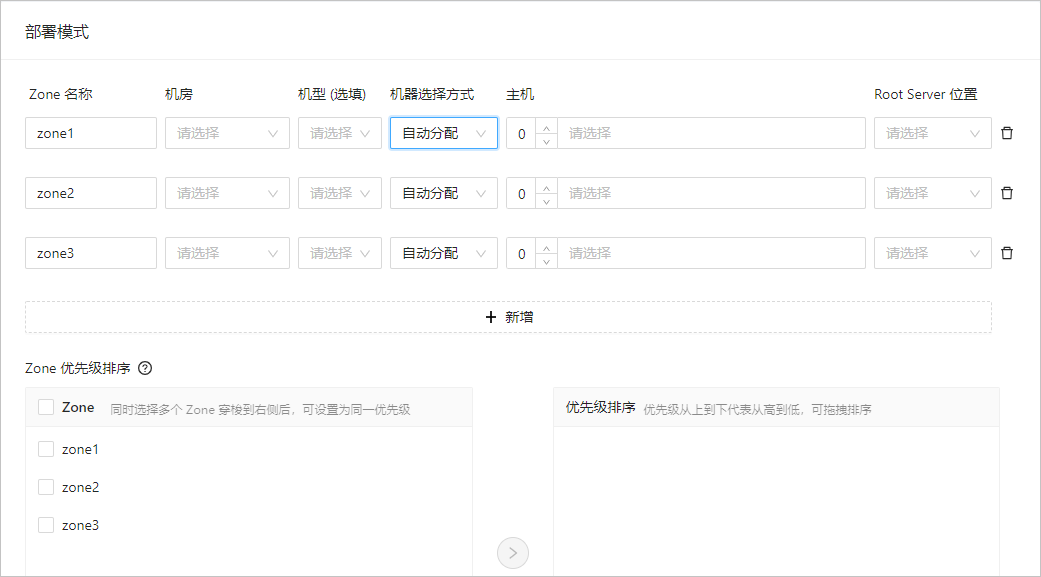Click the Zone 名称 column header
Screen dimensions: 1041x577
(60, 94)
